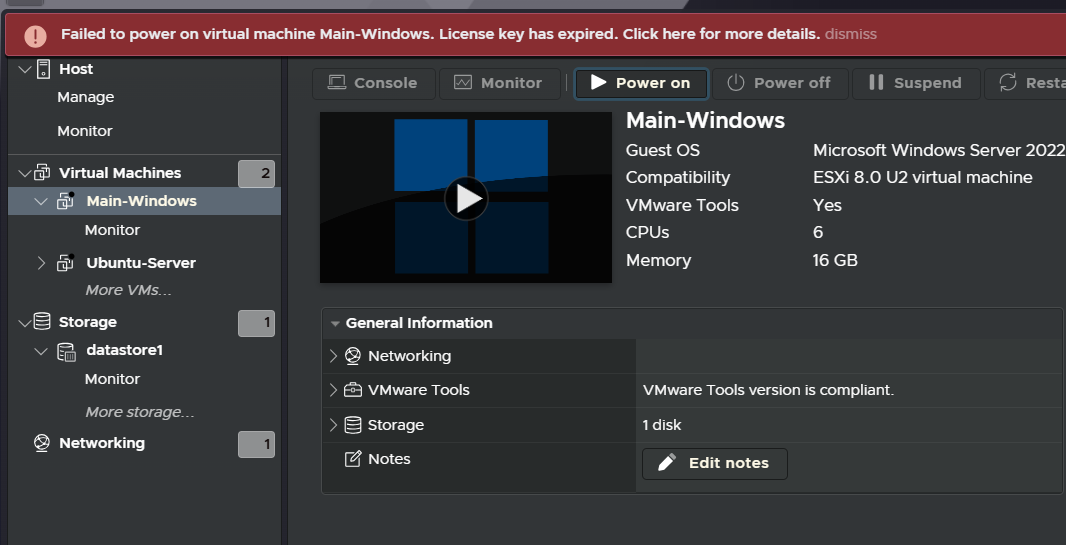Viewport: 1066px width, 545px height.
Task: Open Storage in the navigator
Action: tap(88, 321)
